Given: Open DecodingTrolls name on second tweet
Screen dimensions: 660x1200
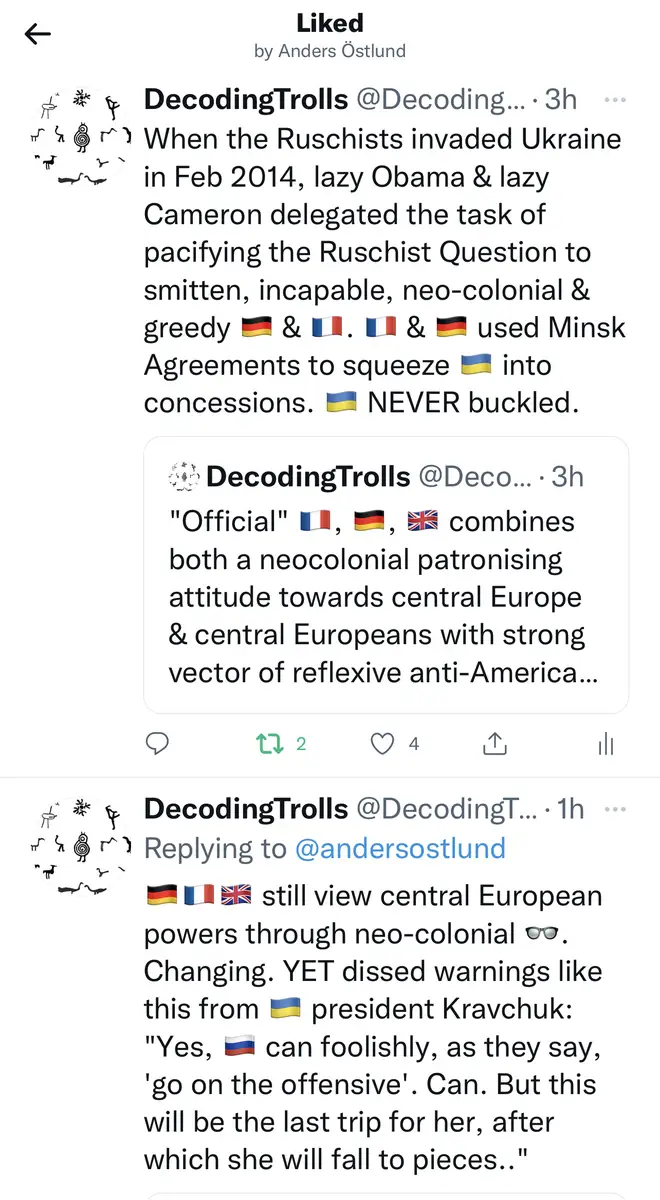Looking at the screenshot, I should coord(246,808).
